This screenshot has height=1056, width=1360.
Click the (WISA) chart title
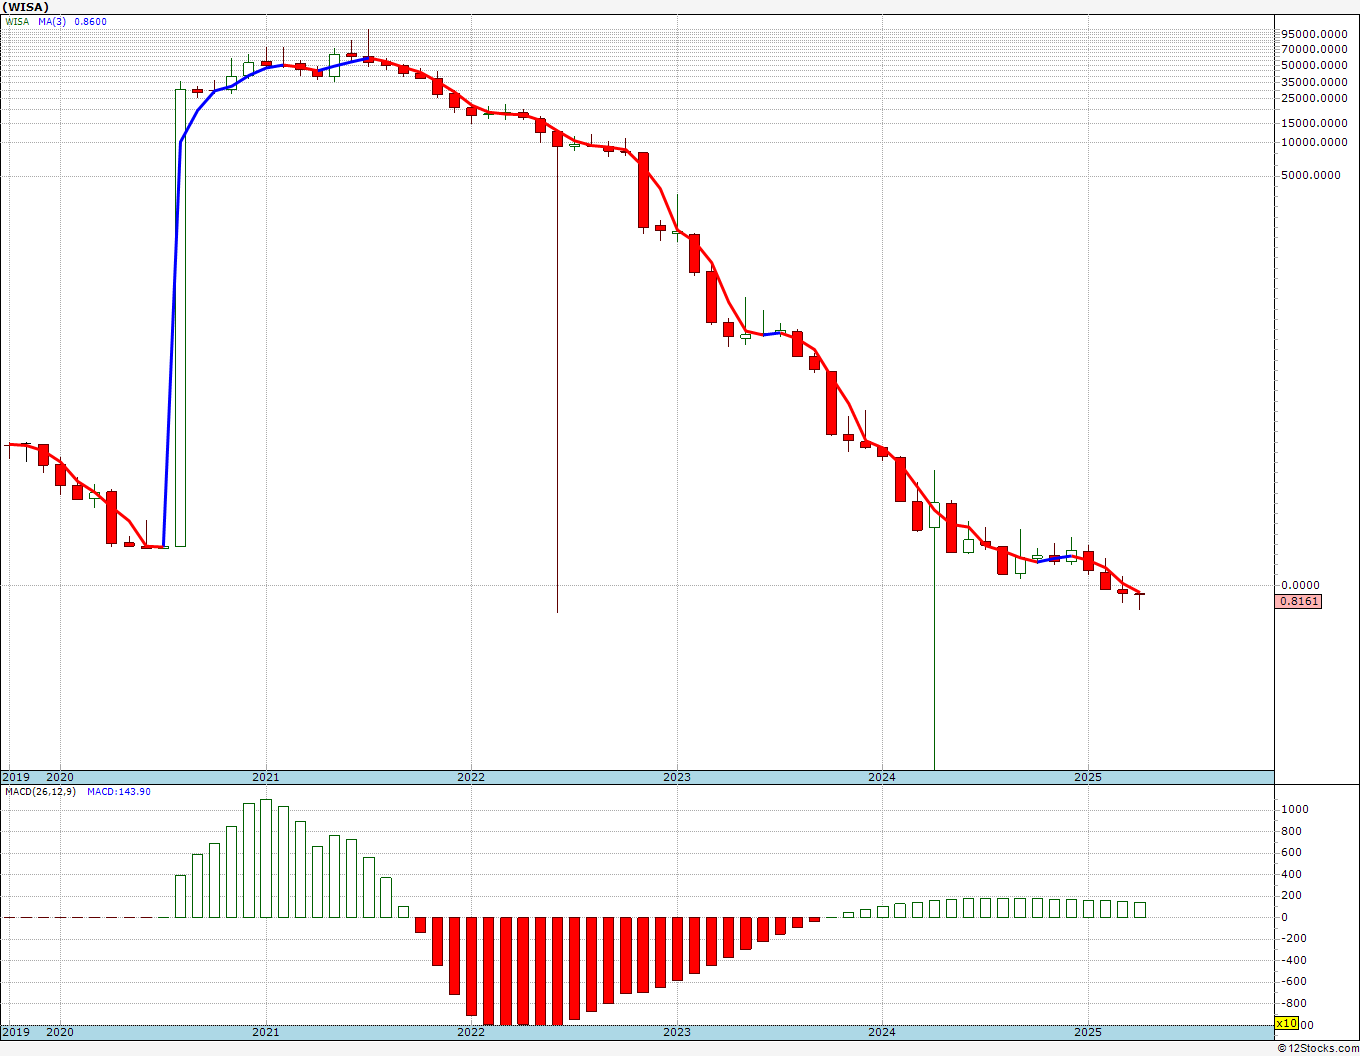point(24,7)
